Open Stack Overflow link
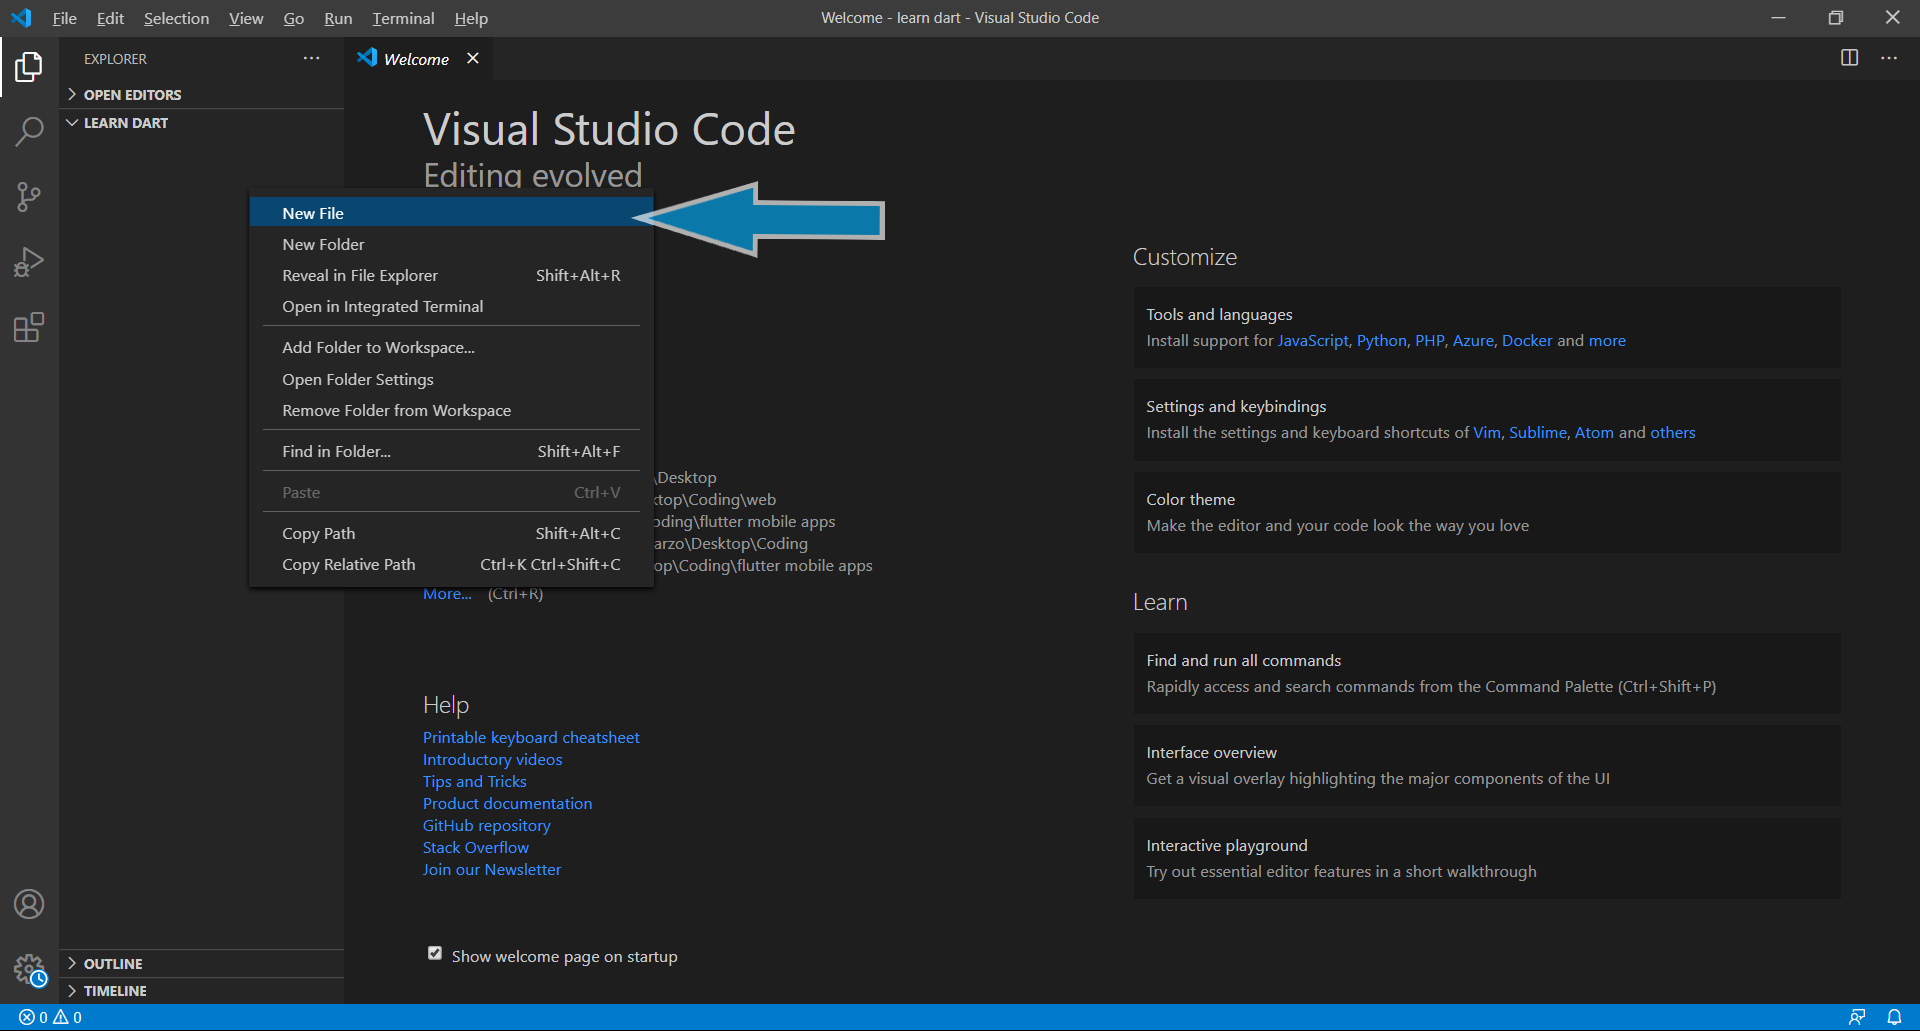Screen dimensions: 1920x1031 [x=475, y=847]
